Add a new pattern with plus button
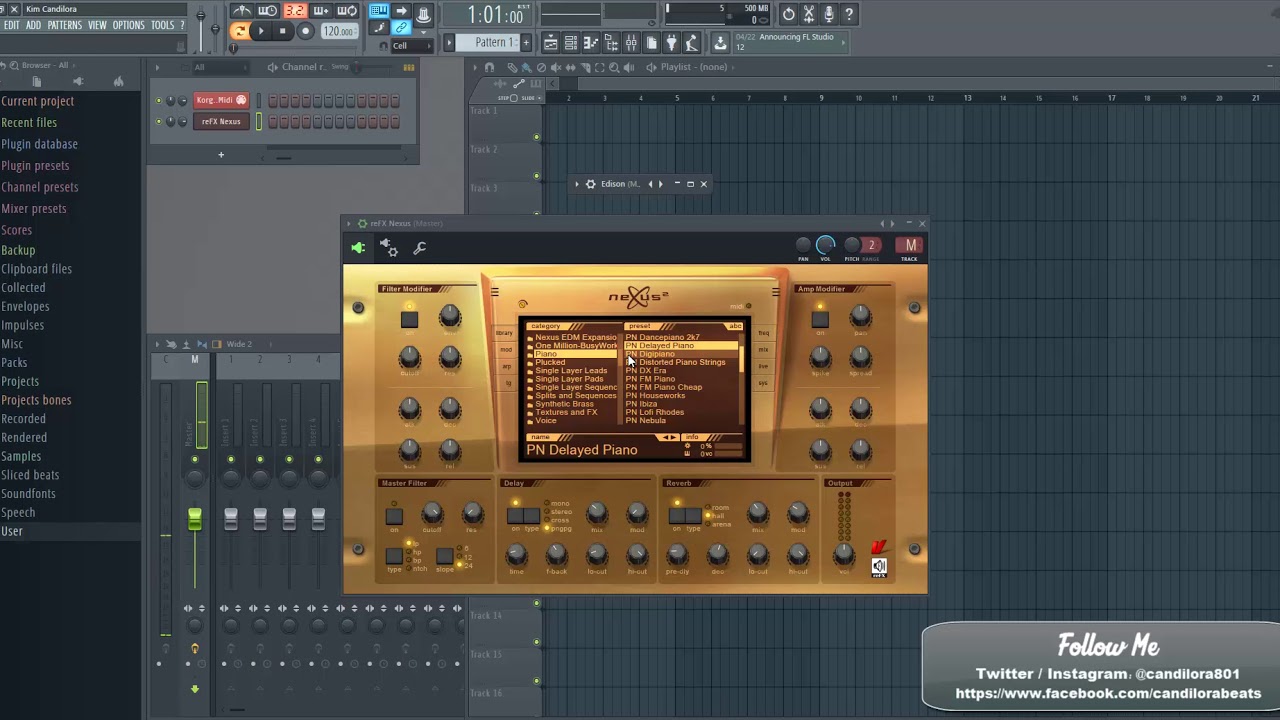This screenshot has height=720, width=1280. (x=527, y=42)
